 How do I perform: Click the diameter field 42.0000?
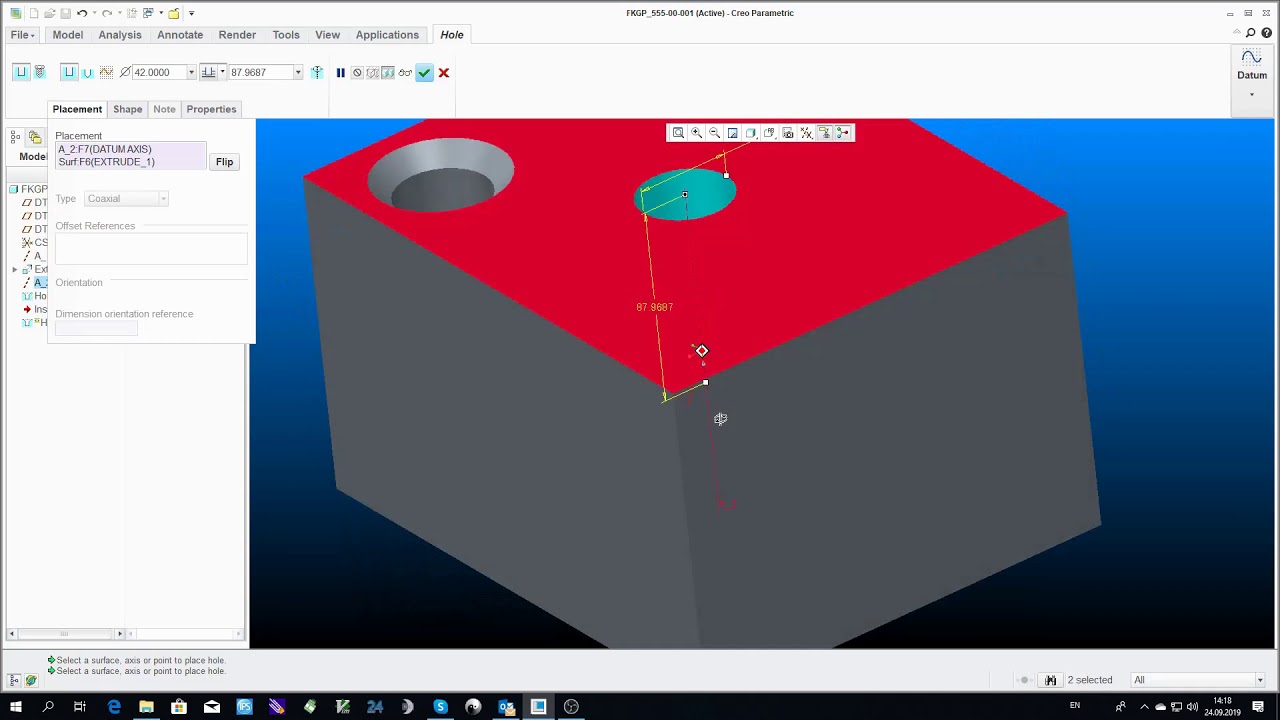[x=159, y=72]
